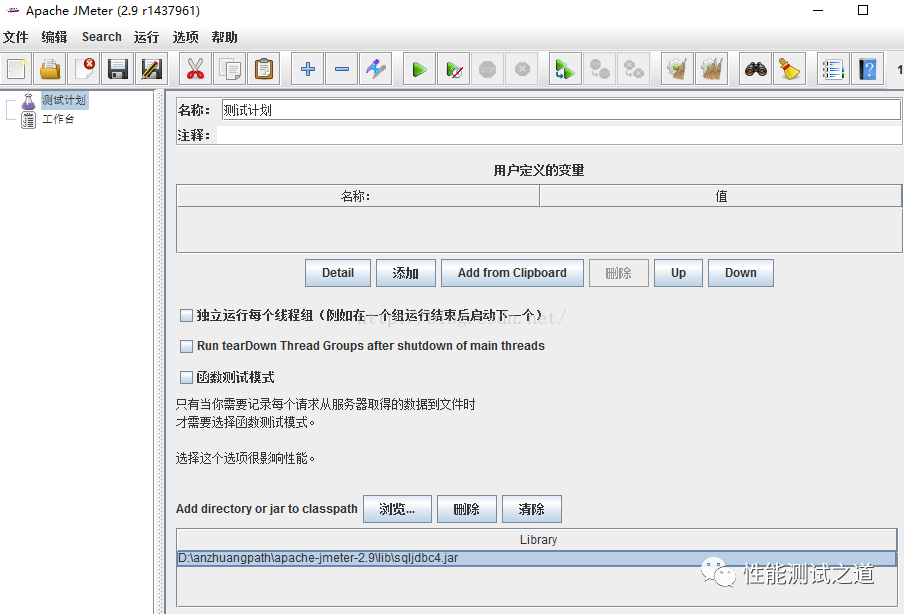Screen dimensions: 904x614
Task: Reset search with yellow broom icon
Action: [x=789, y=69]
